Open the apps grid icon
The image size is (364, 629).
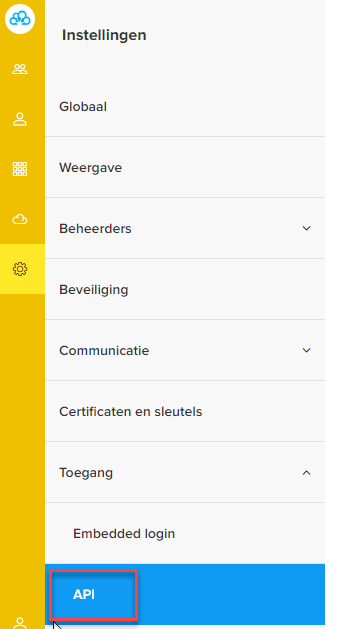(x=20, y=169)
